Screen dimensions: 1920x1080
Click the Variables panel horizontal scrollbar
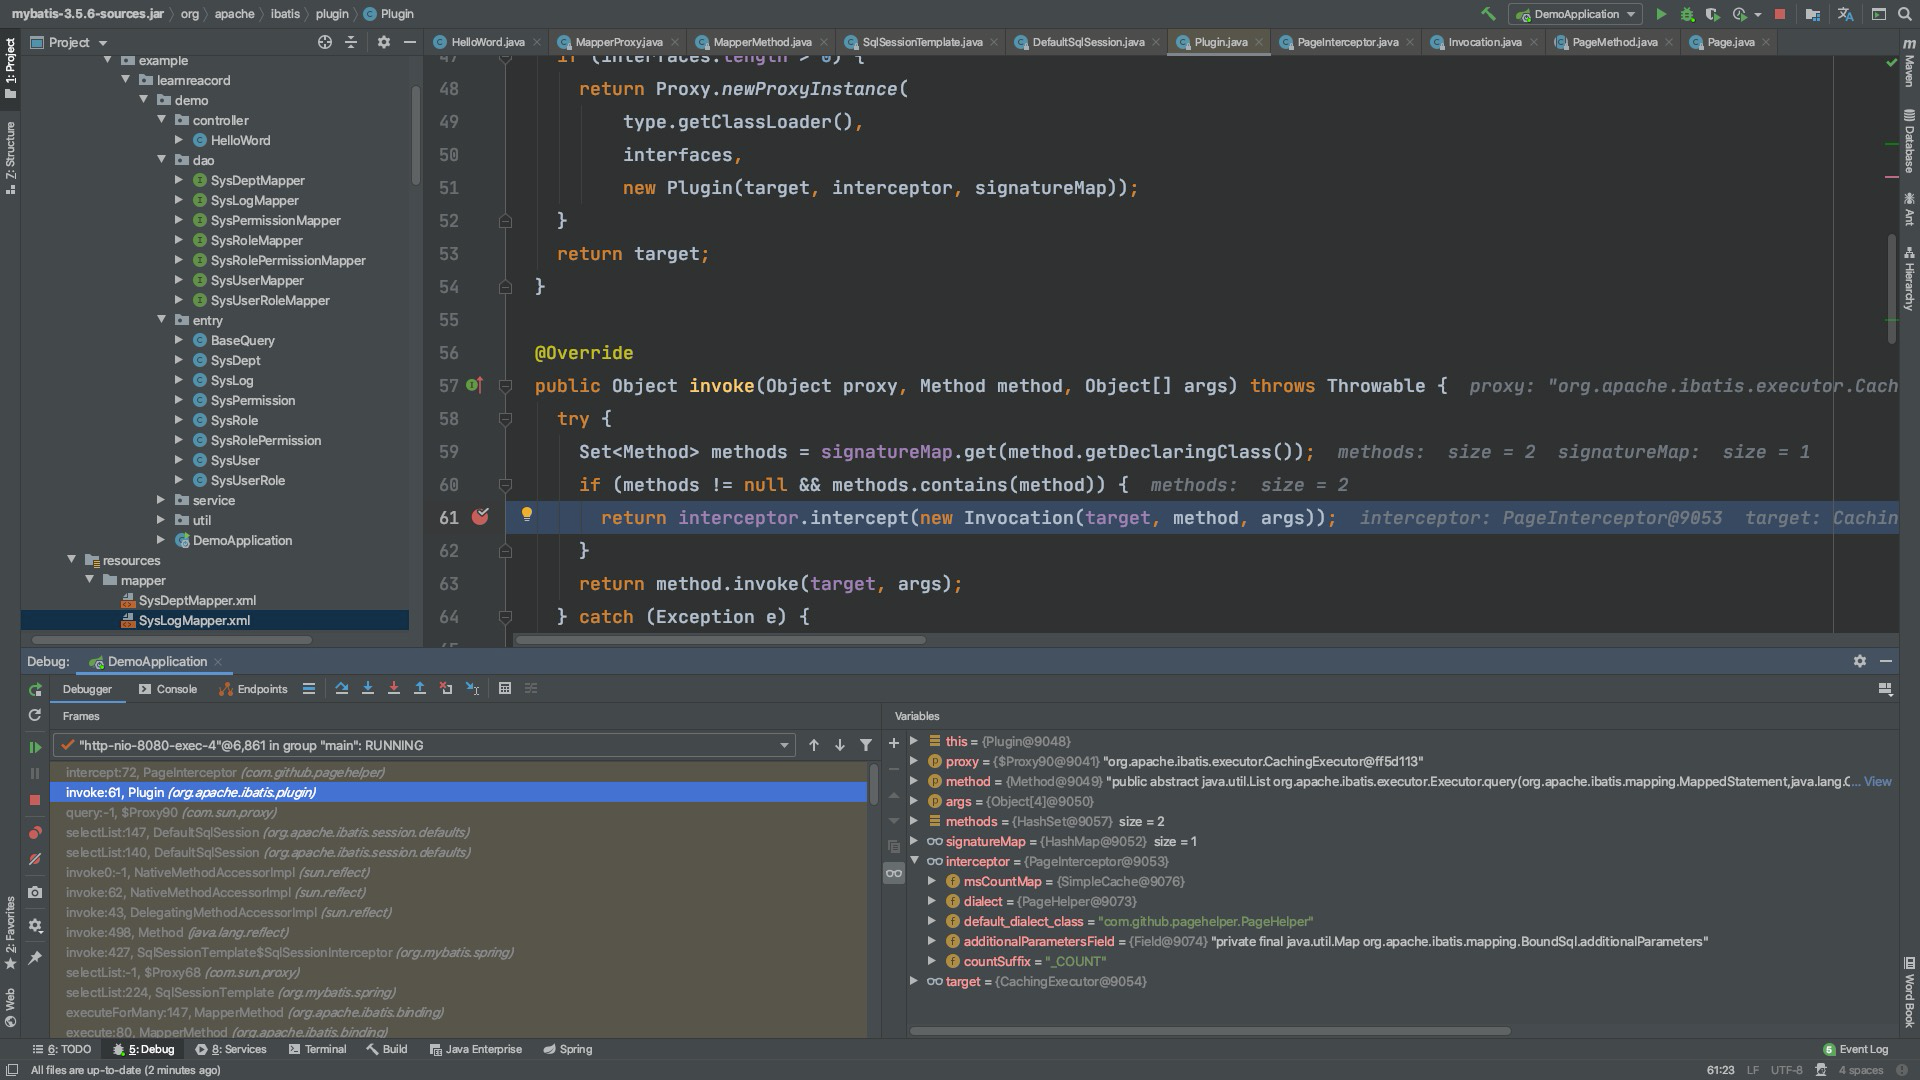[x=1209, y=1031]
